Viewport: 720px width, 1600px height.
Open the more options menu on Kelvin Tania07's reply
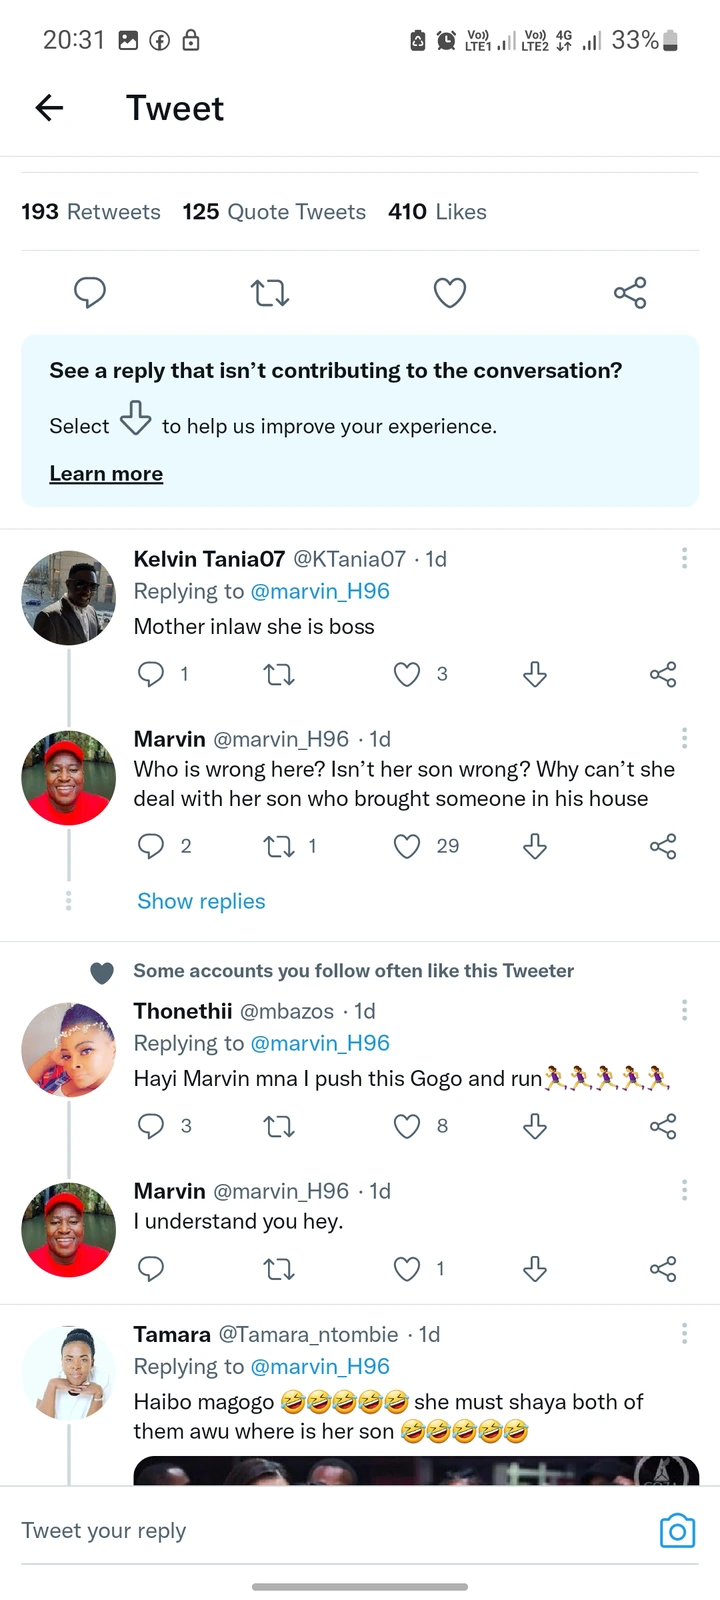pyautogui.click(x=684, y=558)
